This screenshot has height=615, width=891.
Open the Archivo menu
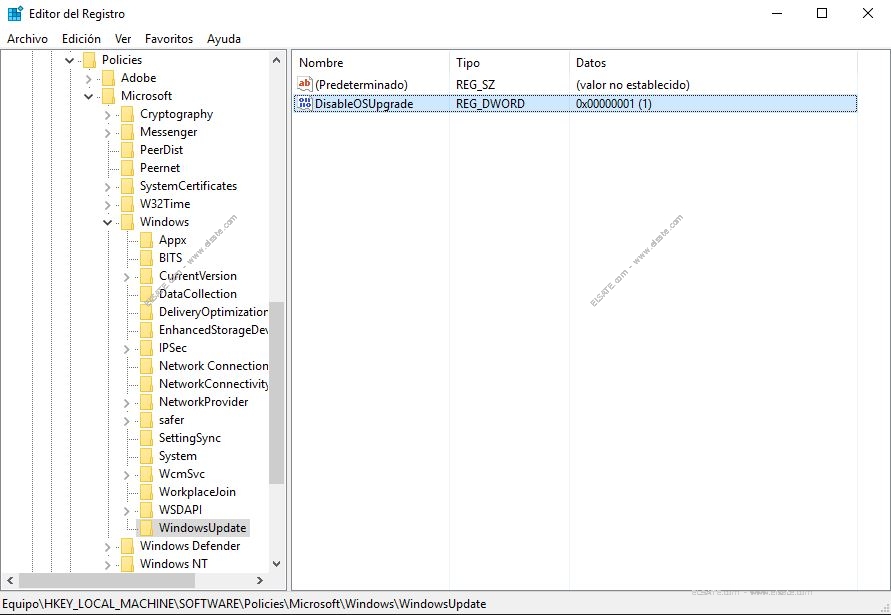click(27, 39)
